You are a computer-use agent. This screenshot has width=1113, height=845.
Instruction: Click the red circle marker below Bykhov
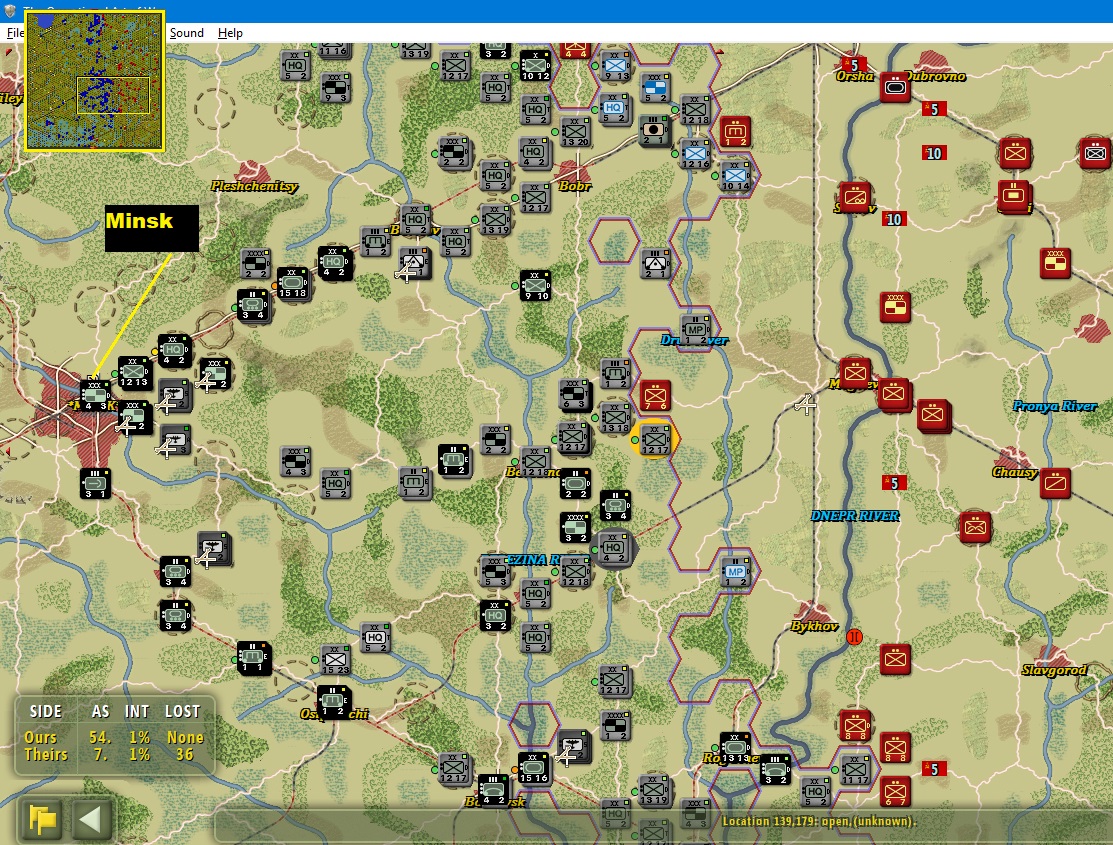pos(855,637)
